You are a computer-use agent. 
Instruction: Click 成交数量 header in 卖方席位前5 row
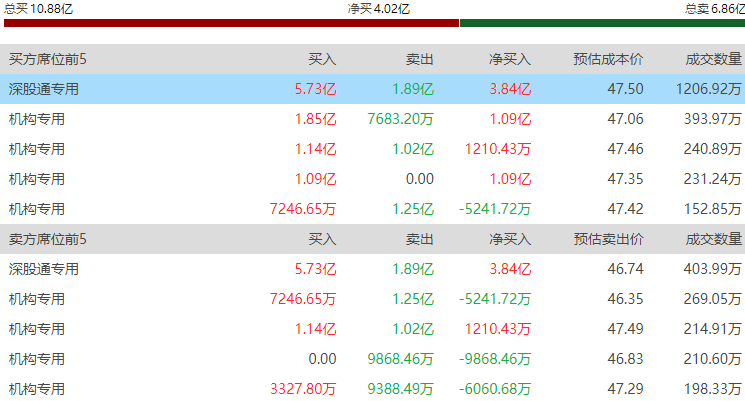click(x=713, y=239)
